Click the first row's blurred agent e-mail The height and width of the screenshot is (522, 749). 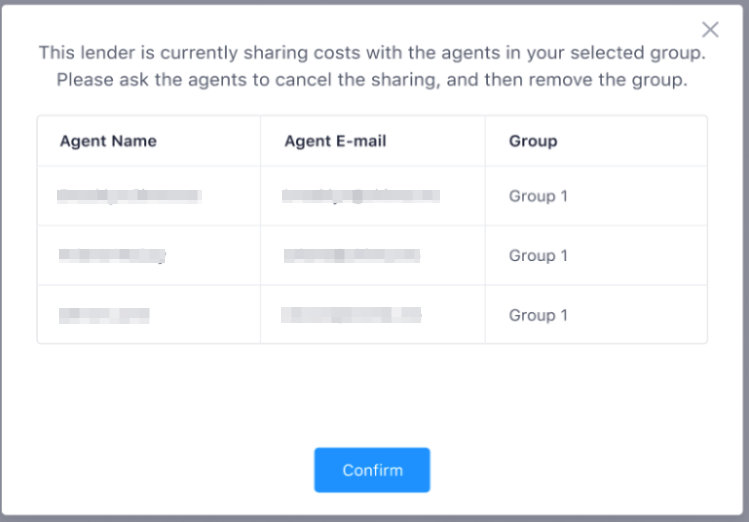click(x=361, y=196)
